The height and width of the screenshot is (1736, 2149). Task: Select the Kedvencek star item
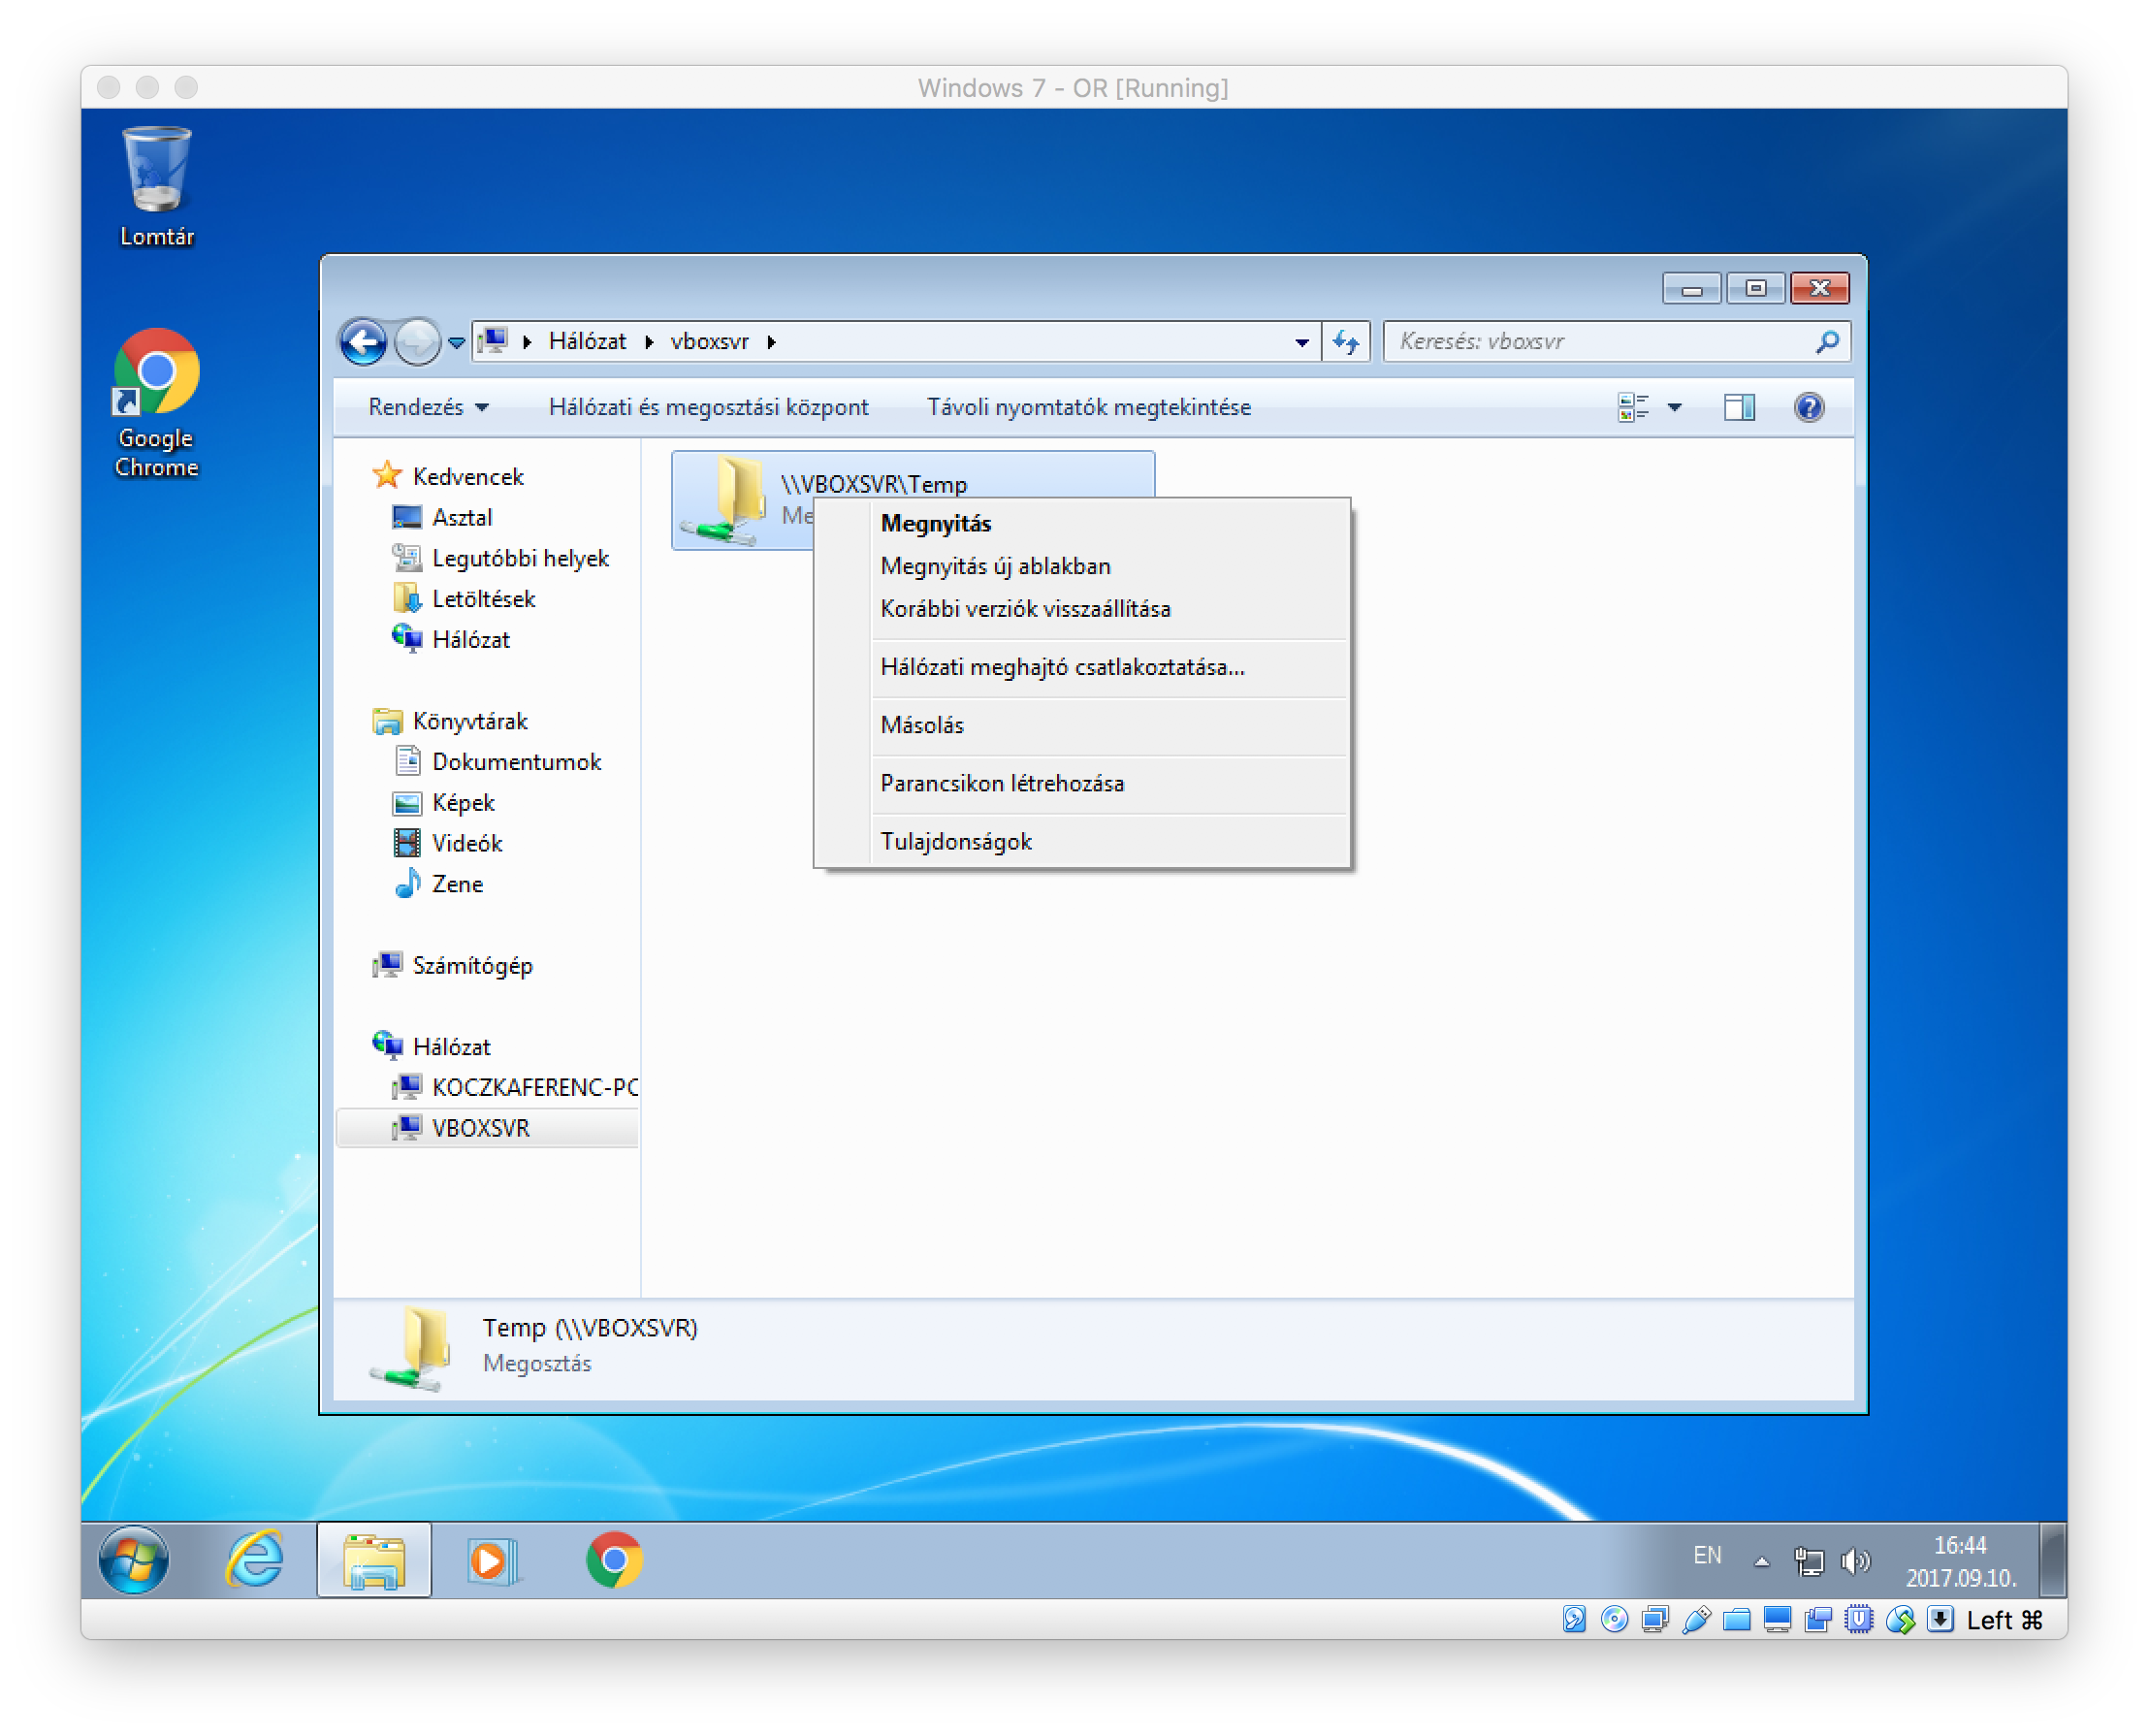click(448, 476)
